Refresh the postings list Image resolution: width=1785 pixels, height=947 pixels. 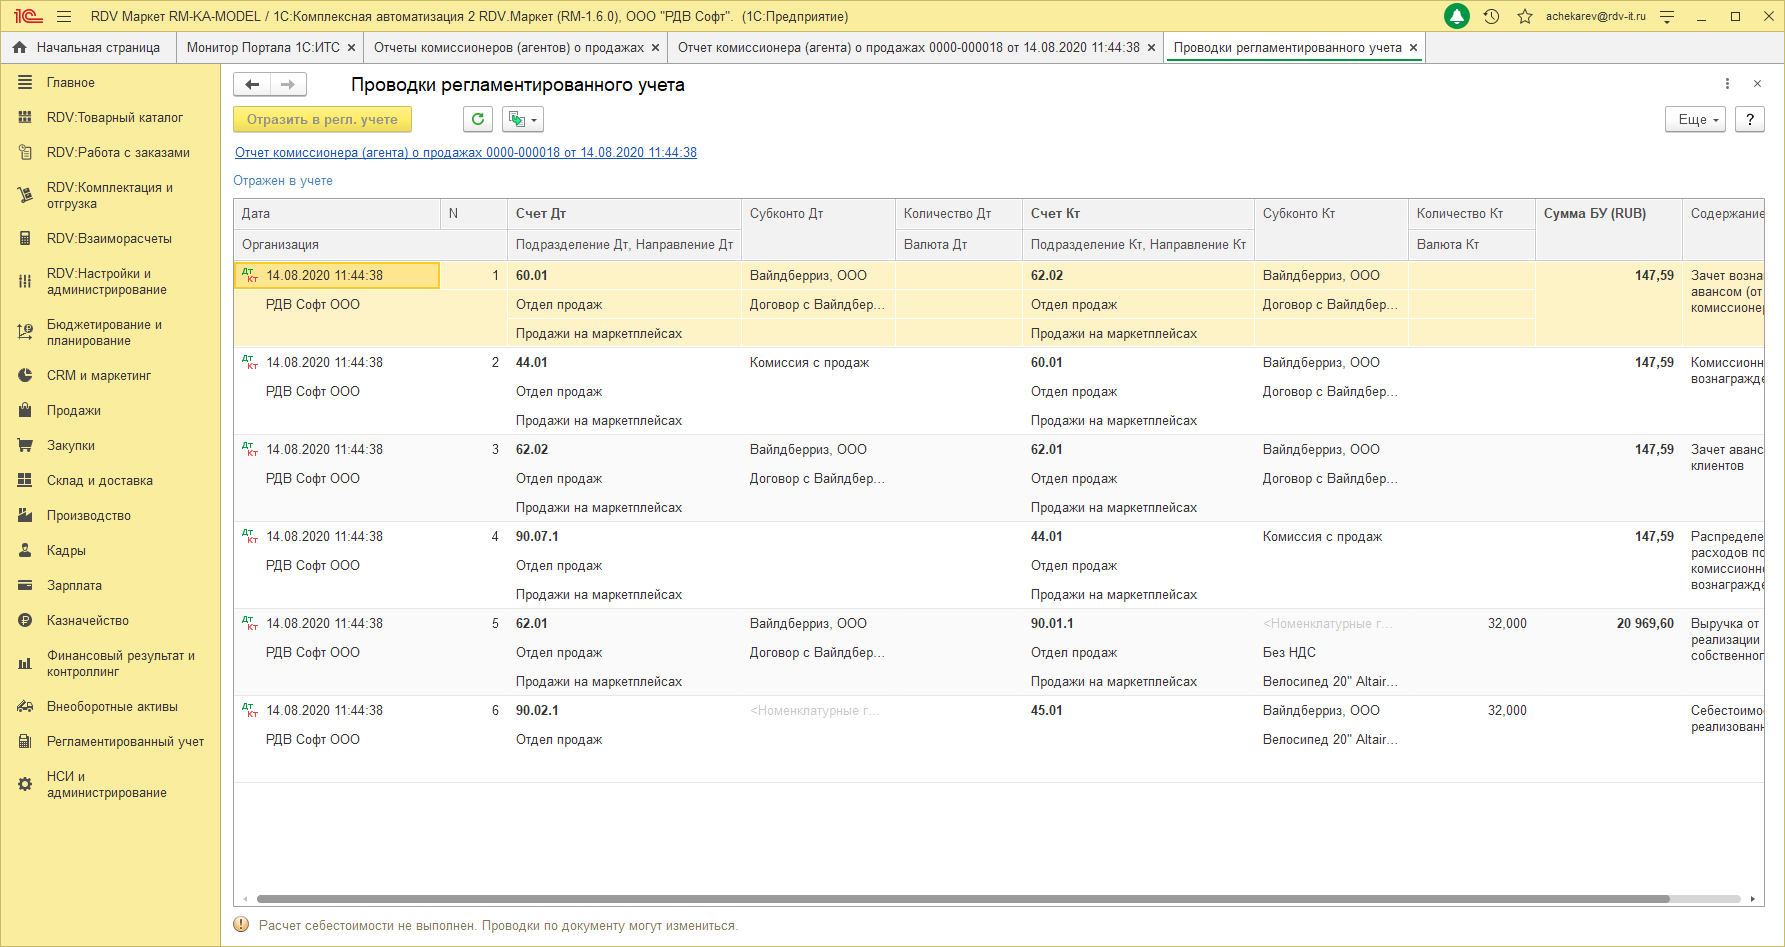[478, 119]
